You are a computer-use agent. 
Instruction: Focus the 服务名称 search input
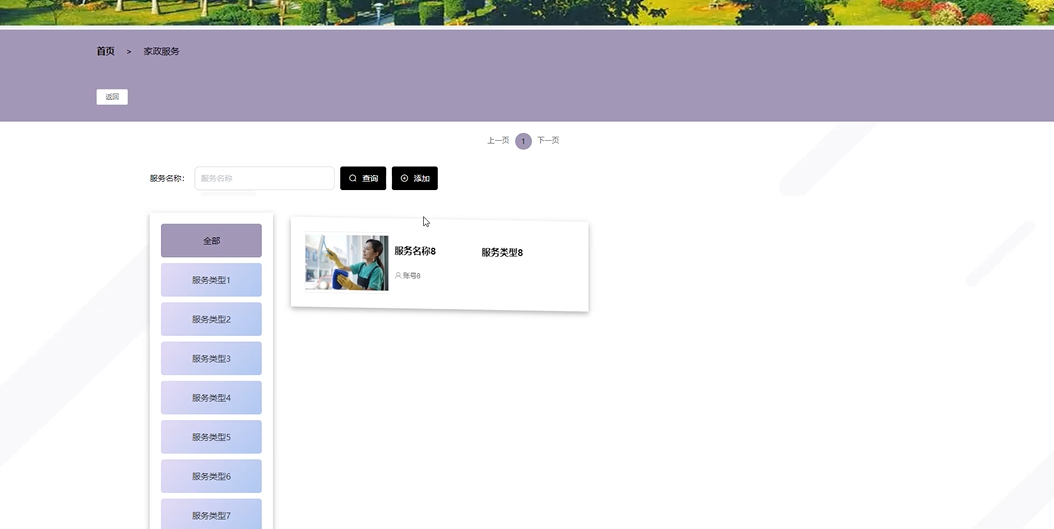pyautogui.click(x=264, y=178)
